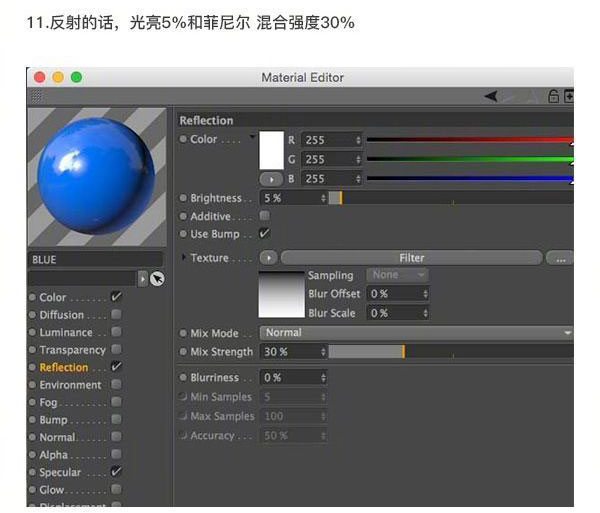The height and width of the screenshot is (513, 600).
Task: Select the Reflection channel label
Action: point(64,368)
